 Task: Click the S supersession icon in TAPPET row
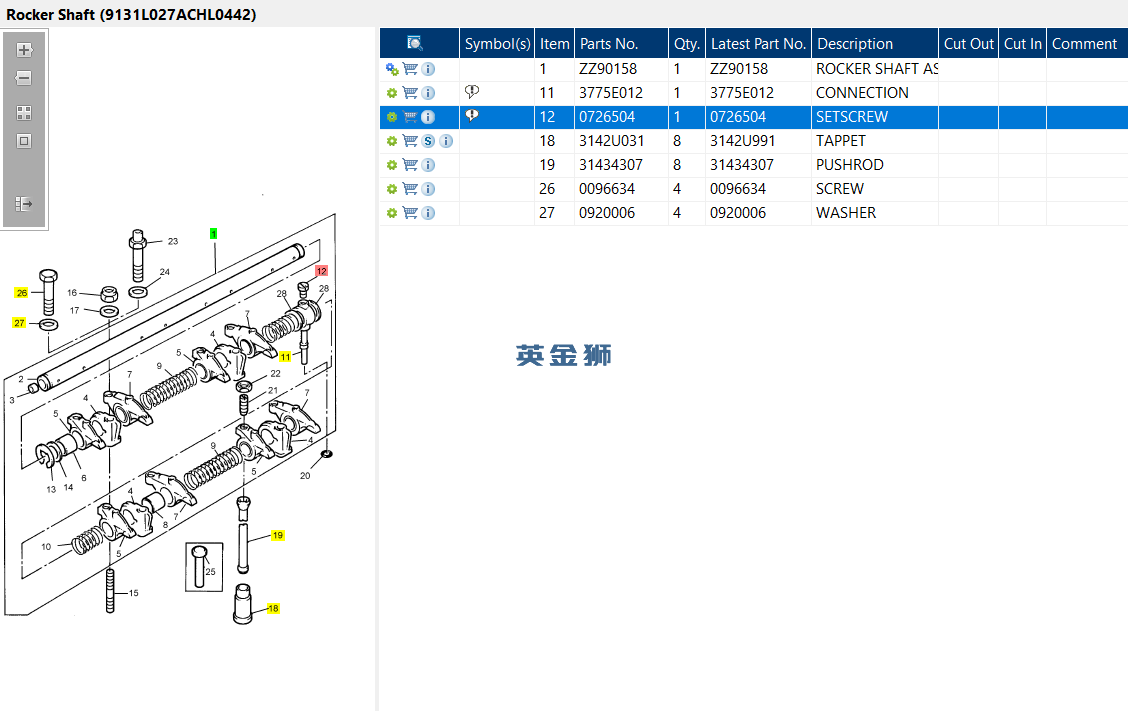pos(428,141)
